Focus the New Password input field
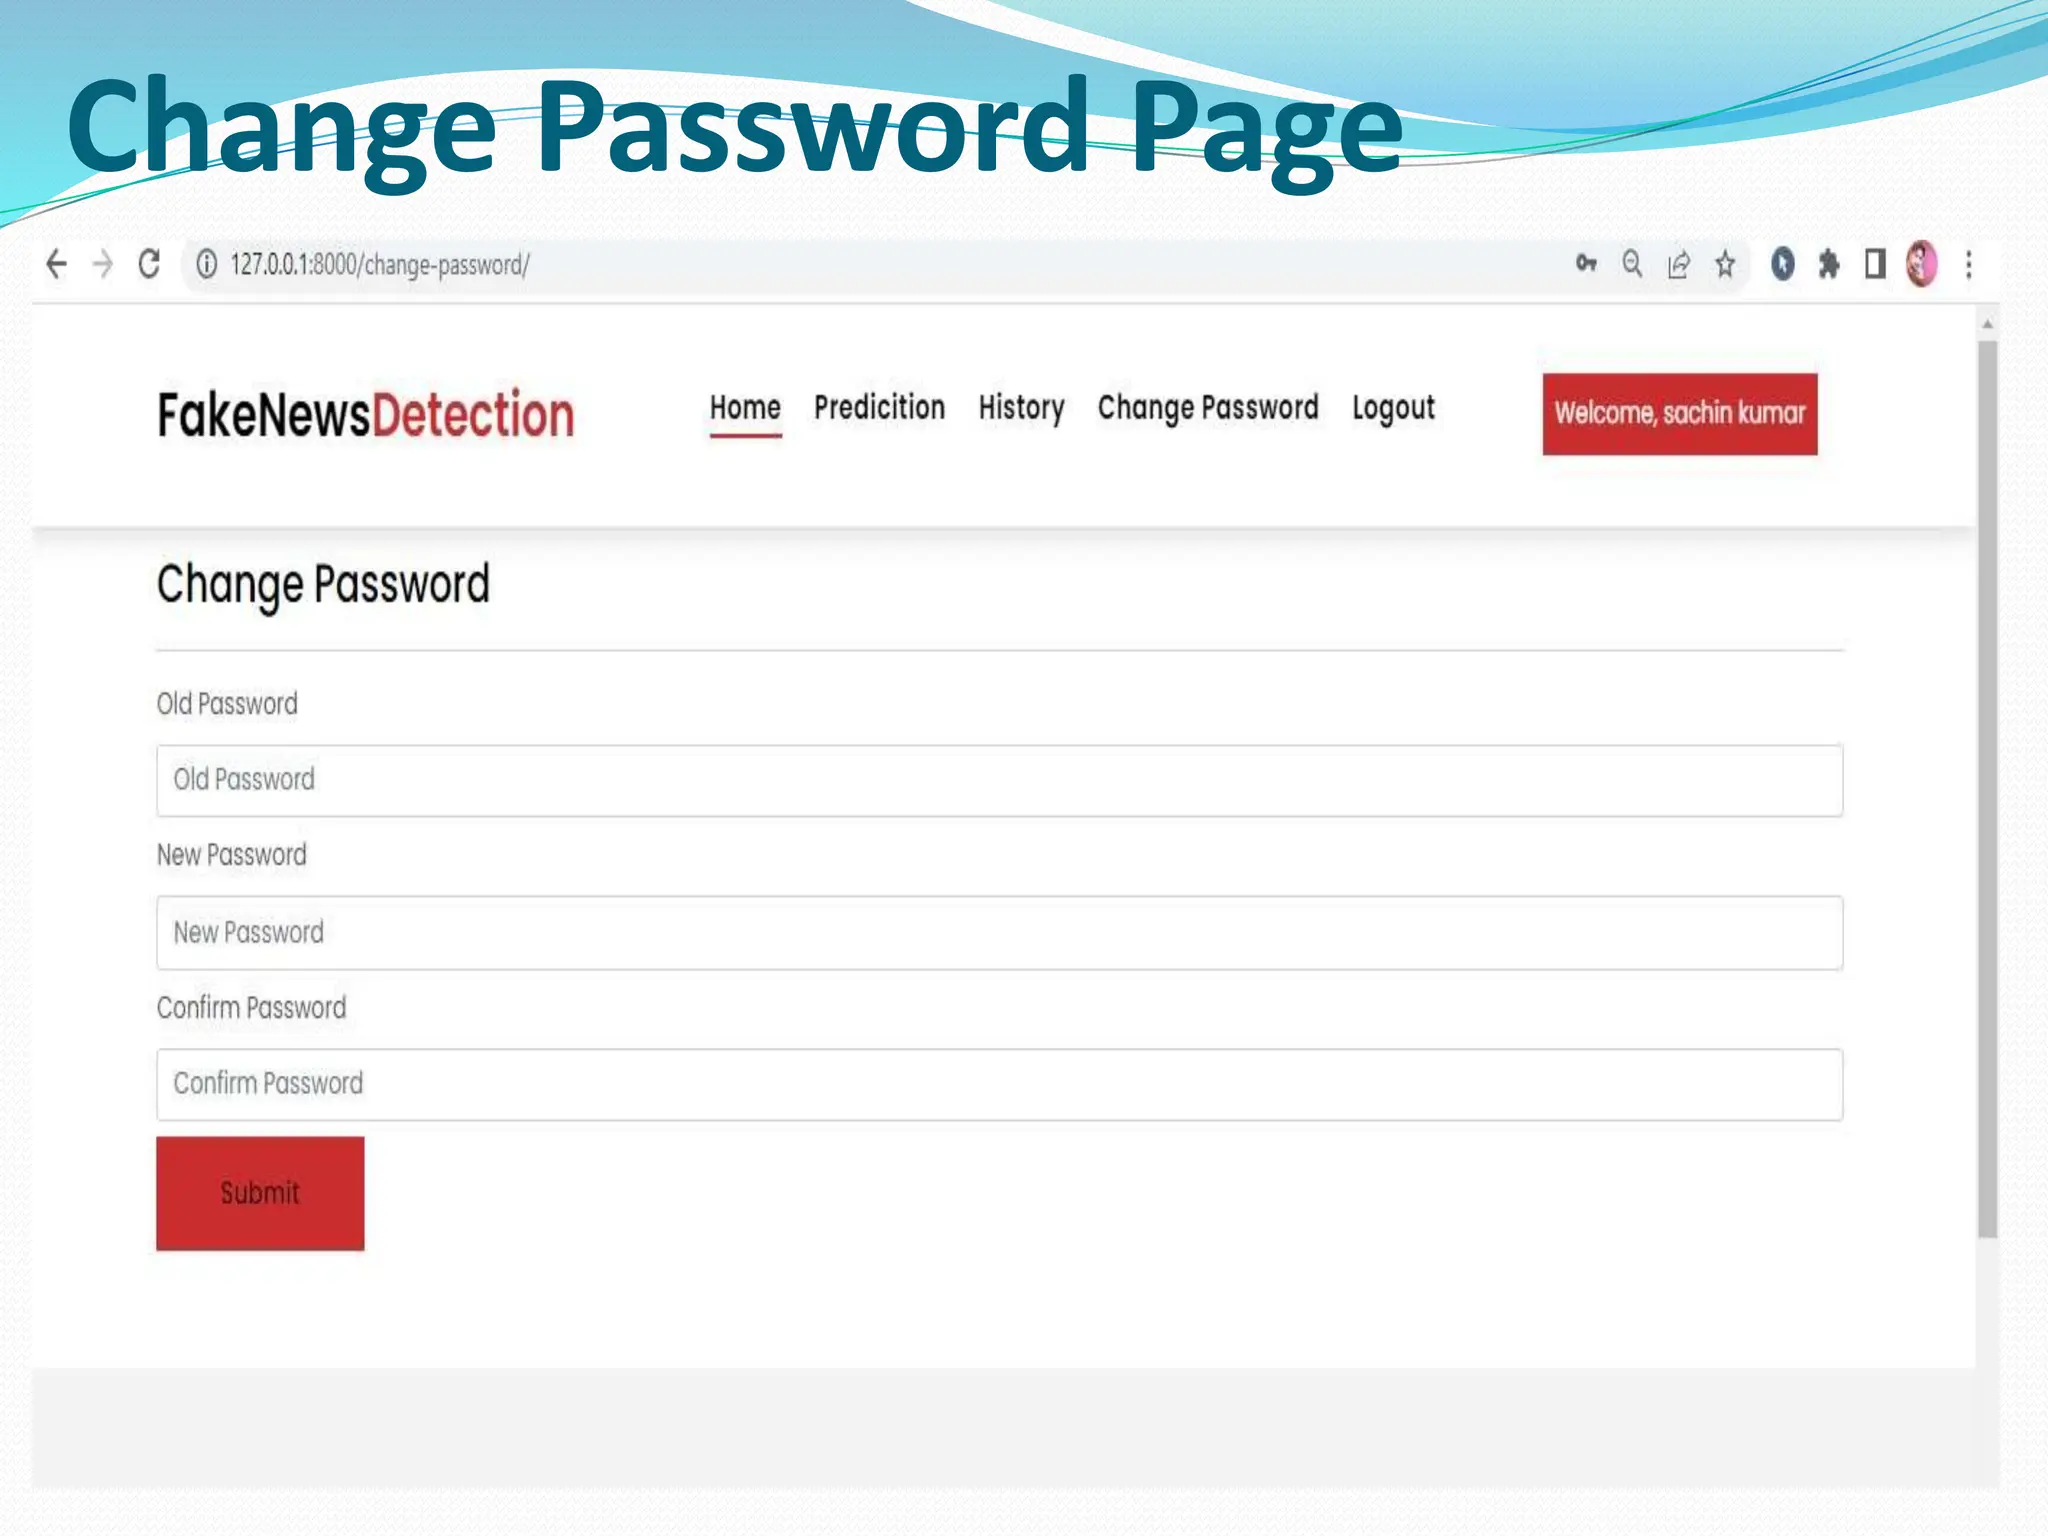 [999, 933]
